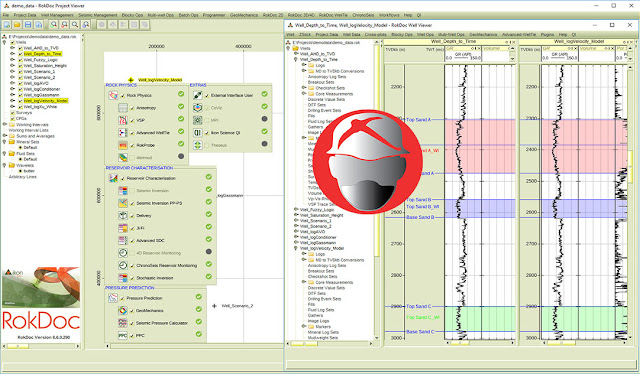Expand the Sums and Averages folder
This screenshot has height=374, width=640.
coord(4,136)
